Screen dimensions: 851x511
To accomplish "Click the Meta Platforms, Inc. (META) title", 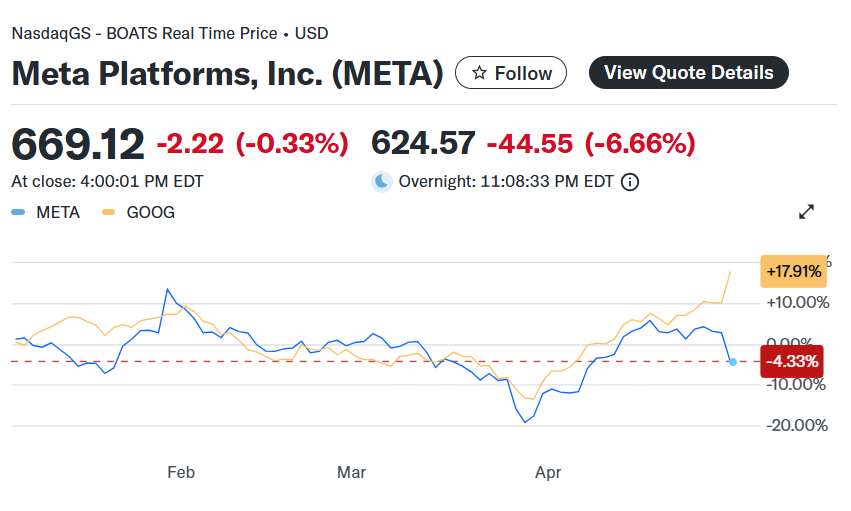I will point(227,73).
